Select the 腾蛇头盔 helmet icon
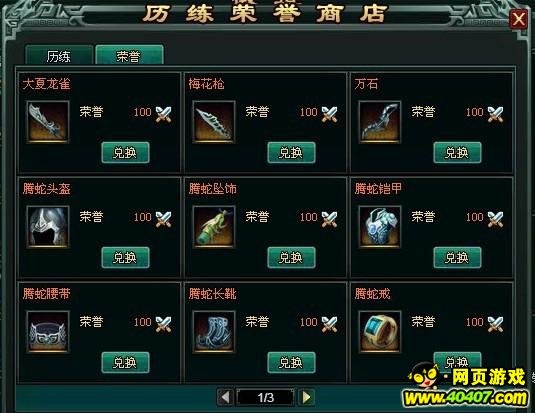 48,227
